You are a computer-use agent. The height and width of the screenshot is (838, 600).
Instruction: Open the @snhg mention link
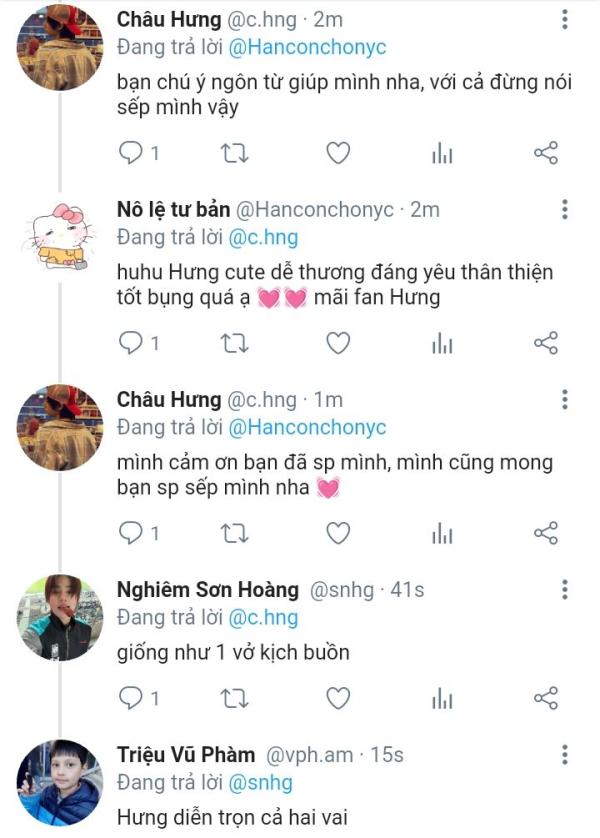pos(261,783)
